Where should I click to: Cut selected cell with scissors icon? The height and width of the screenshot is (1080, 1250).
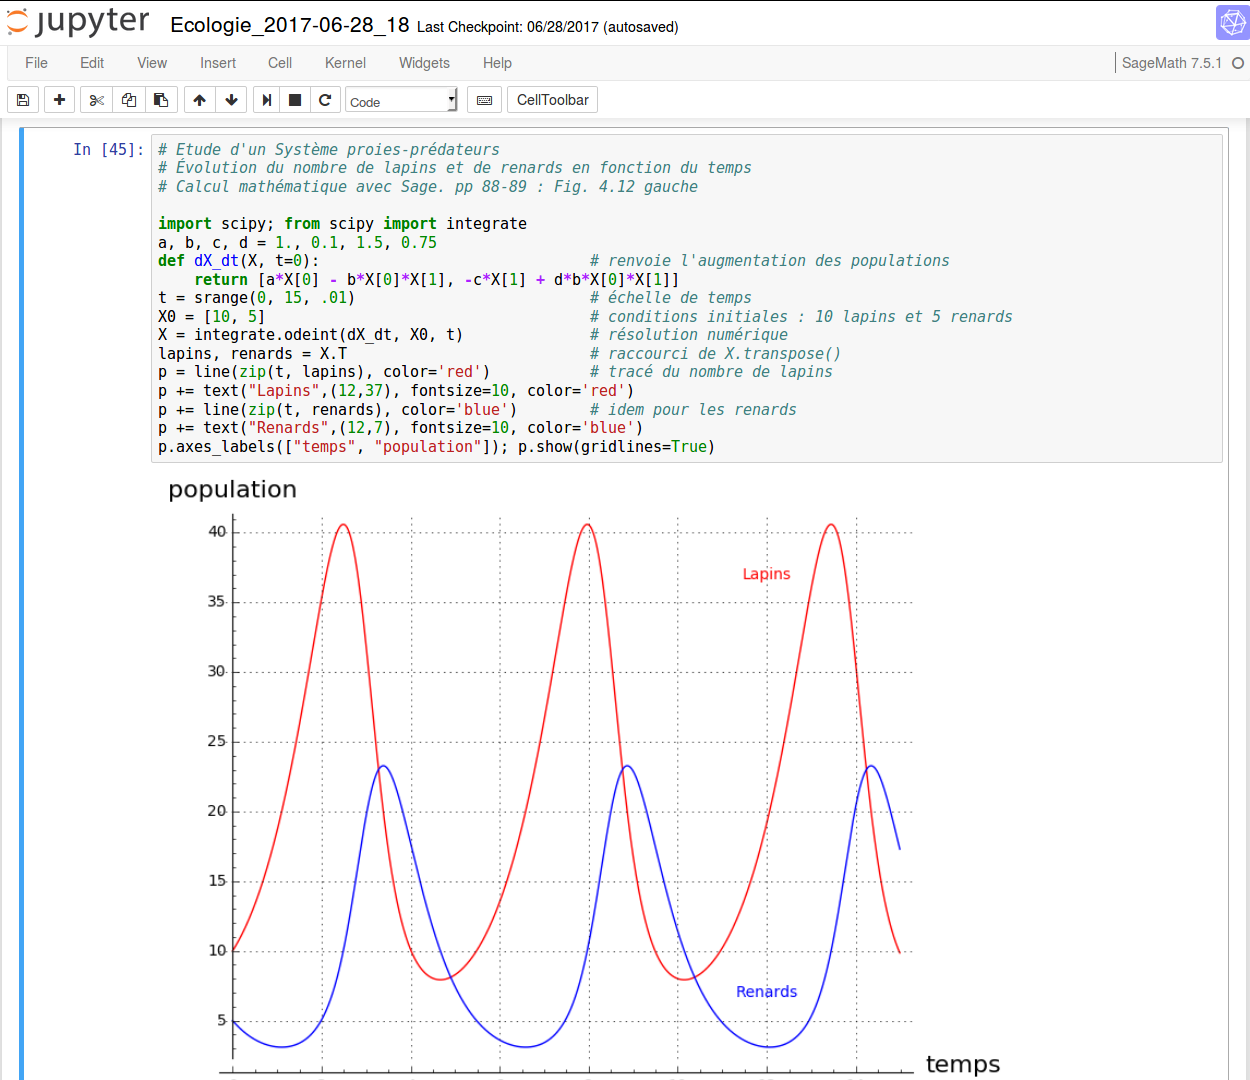(x=96, y=100)
